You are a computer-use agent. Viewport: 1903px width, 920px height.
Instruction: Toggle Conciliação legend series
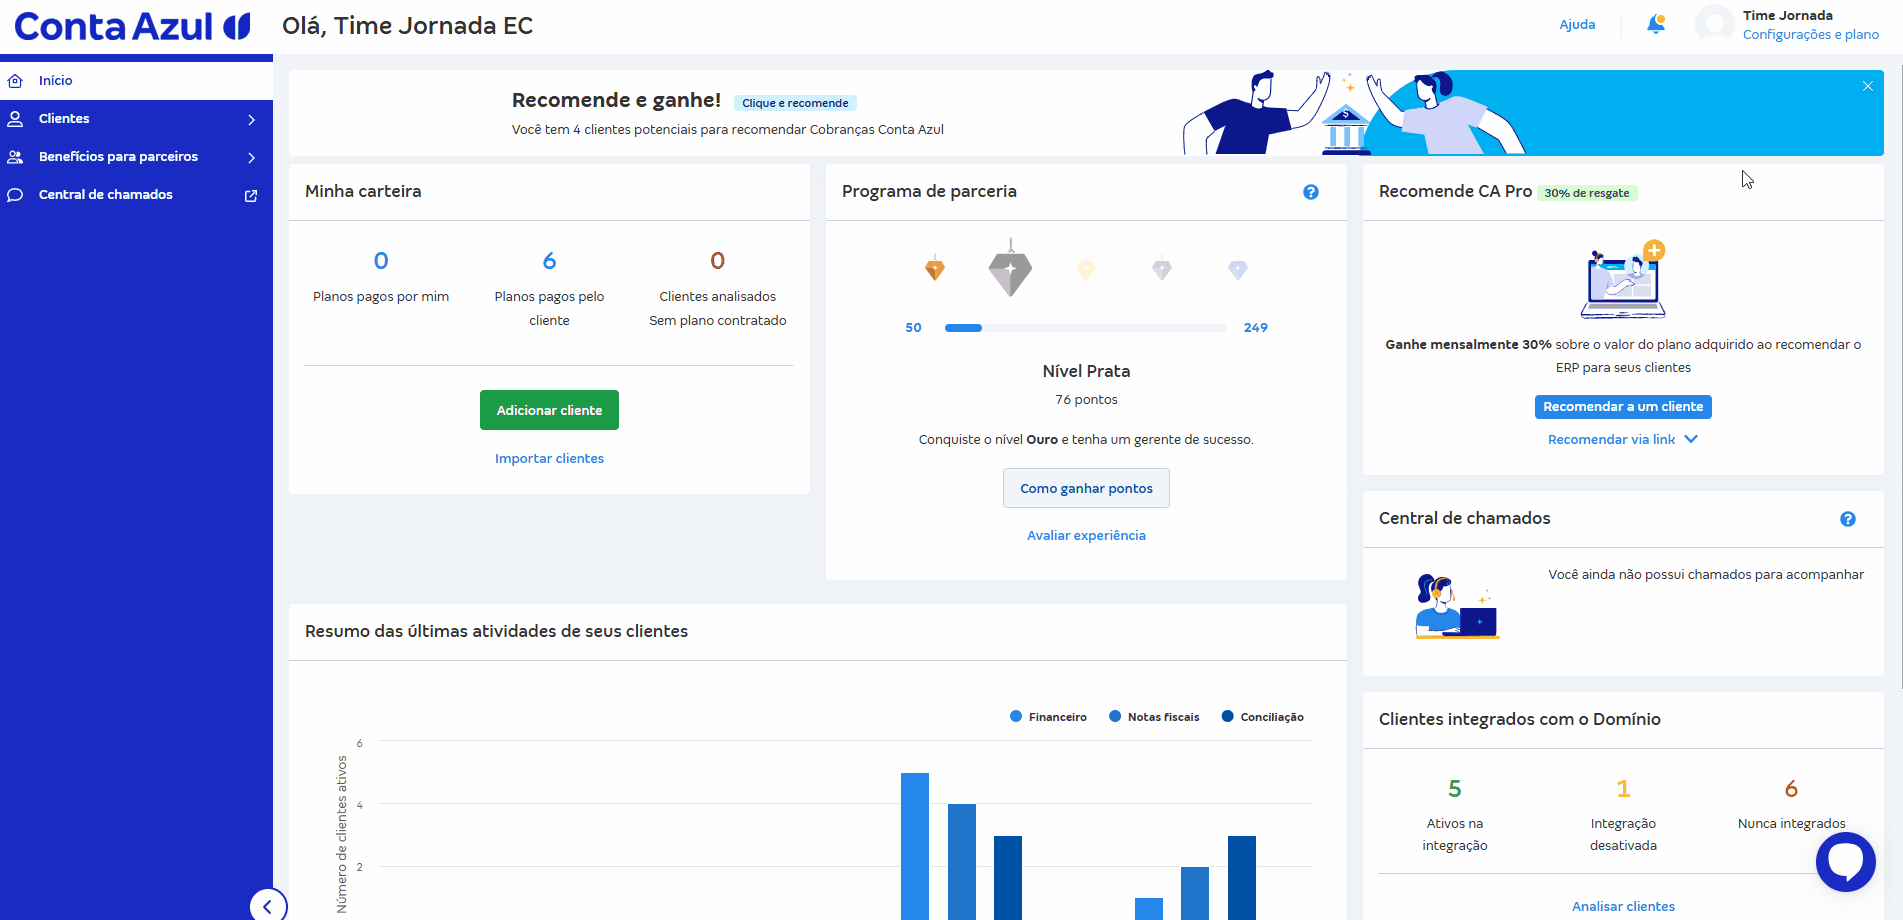coord(1262,717)
